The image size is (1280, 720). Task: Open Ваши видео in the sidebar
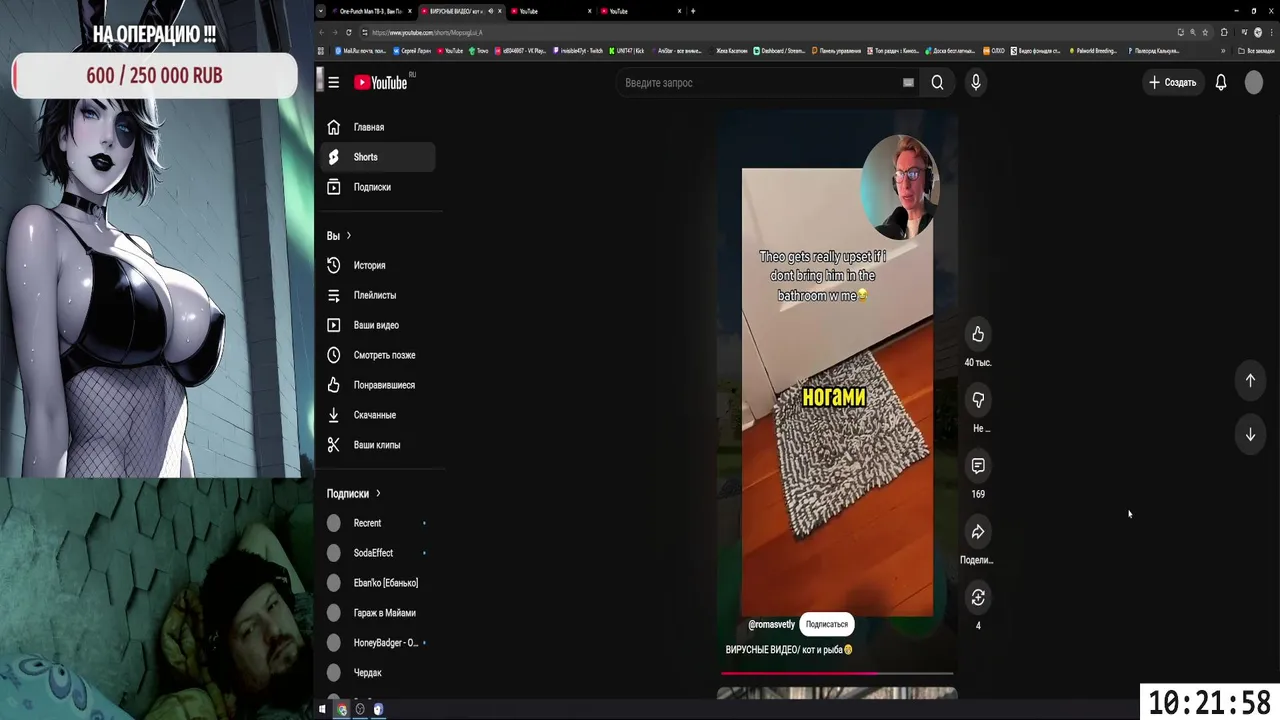click(378, 325)
